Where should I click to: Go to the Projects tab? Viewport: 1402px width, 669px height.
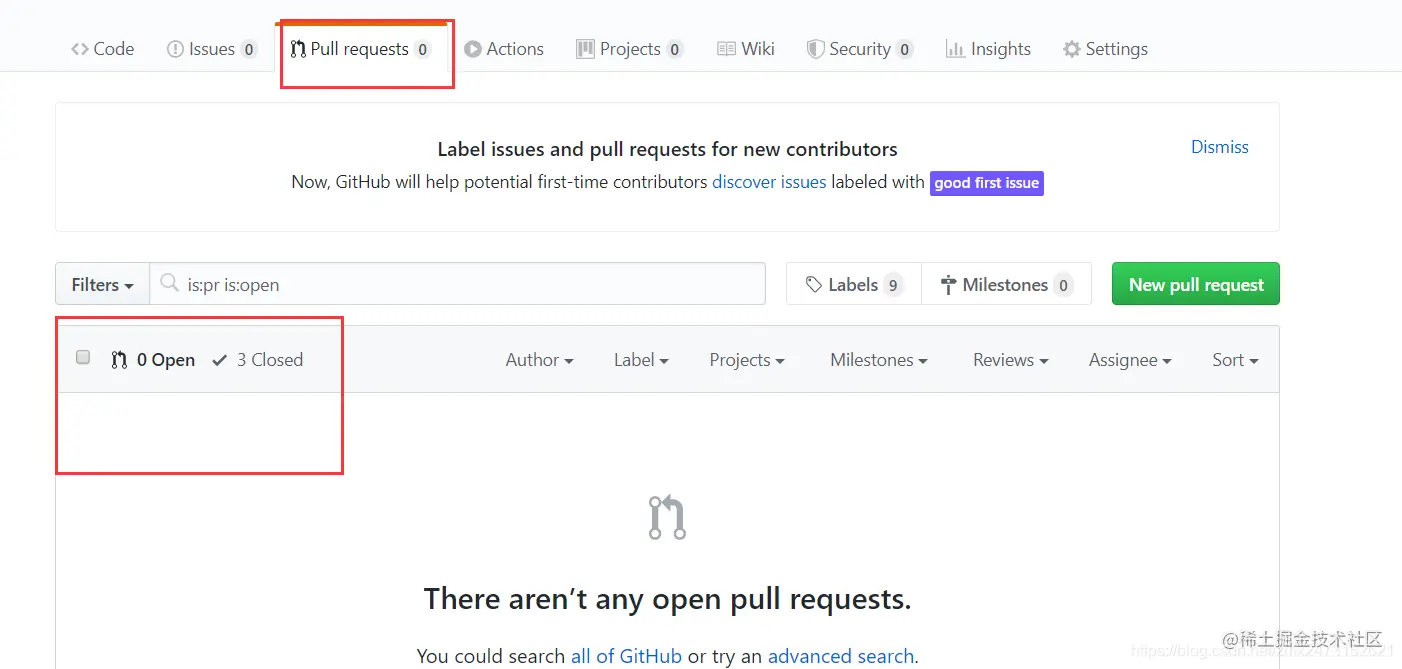[x=630, y=49]
